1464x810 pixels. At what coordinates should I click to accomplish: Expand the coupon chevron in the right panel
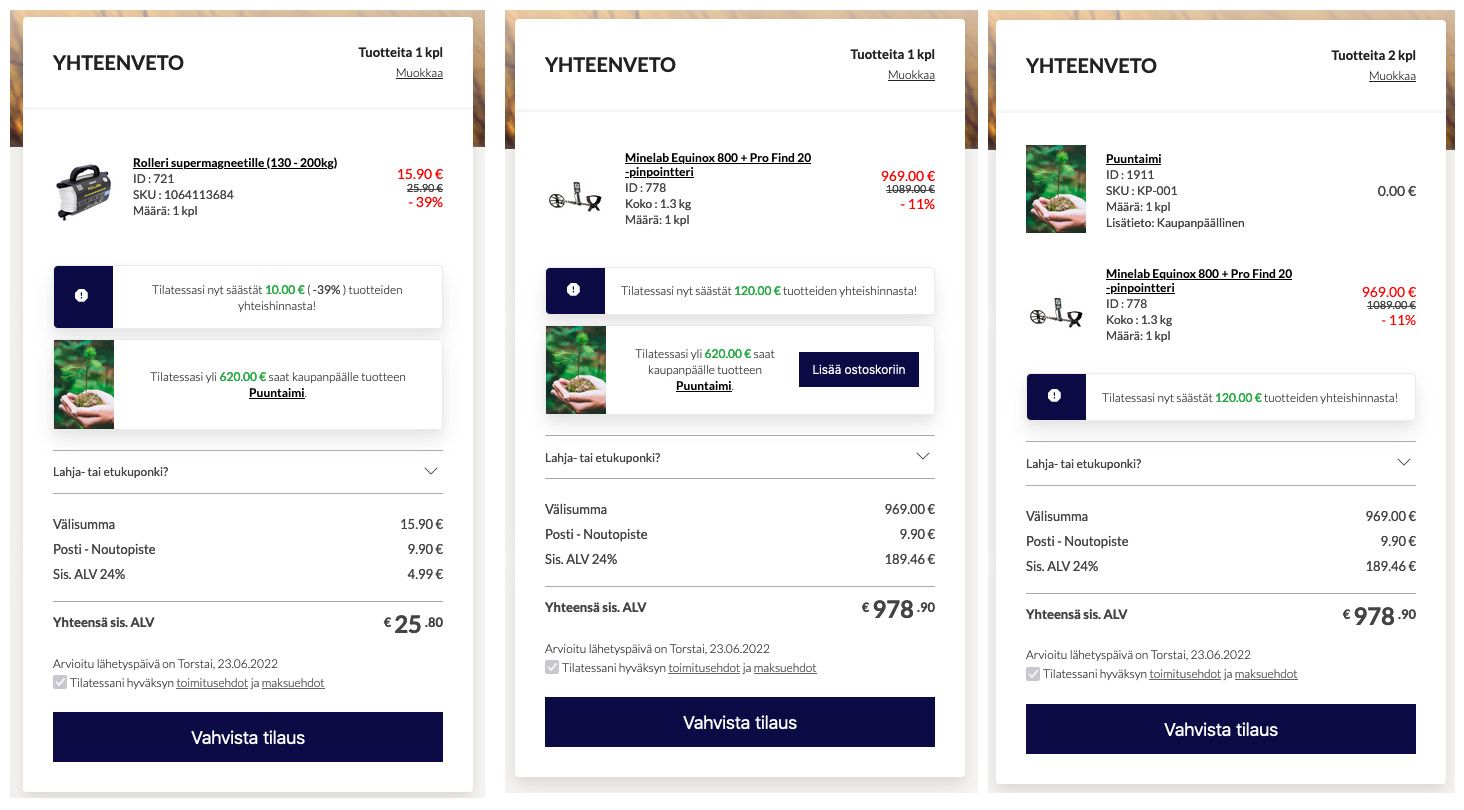(1405, 463)
